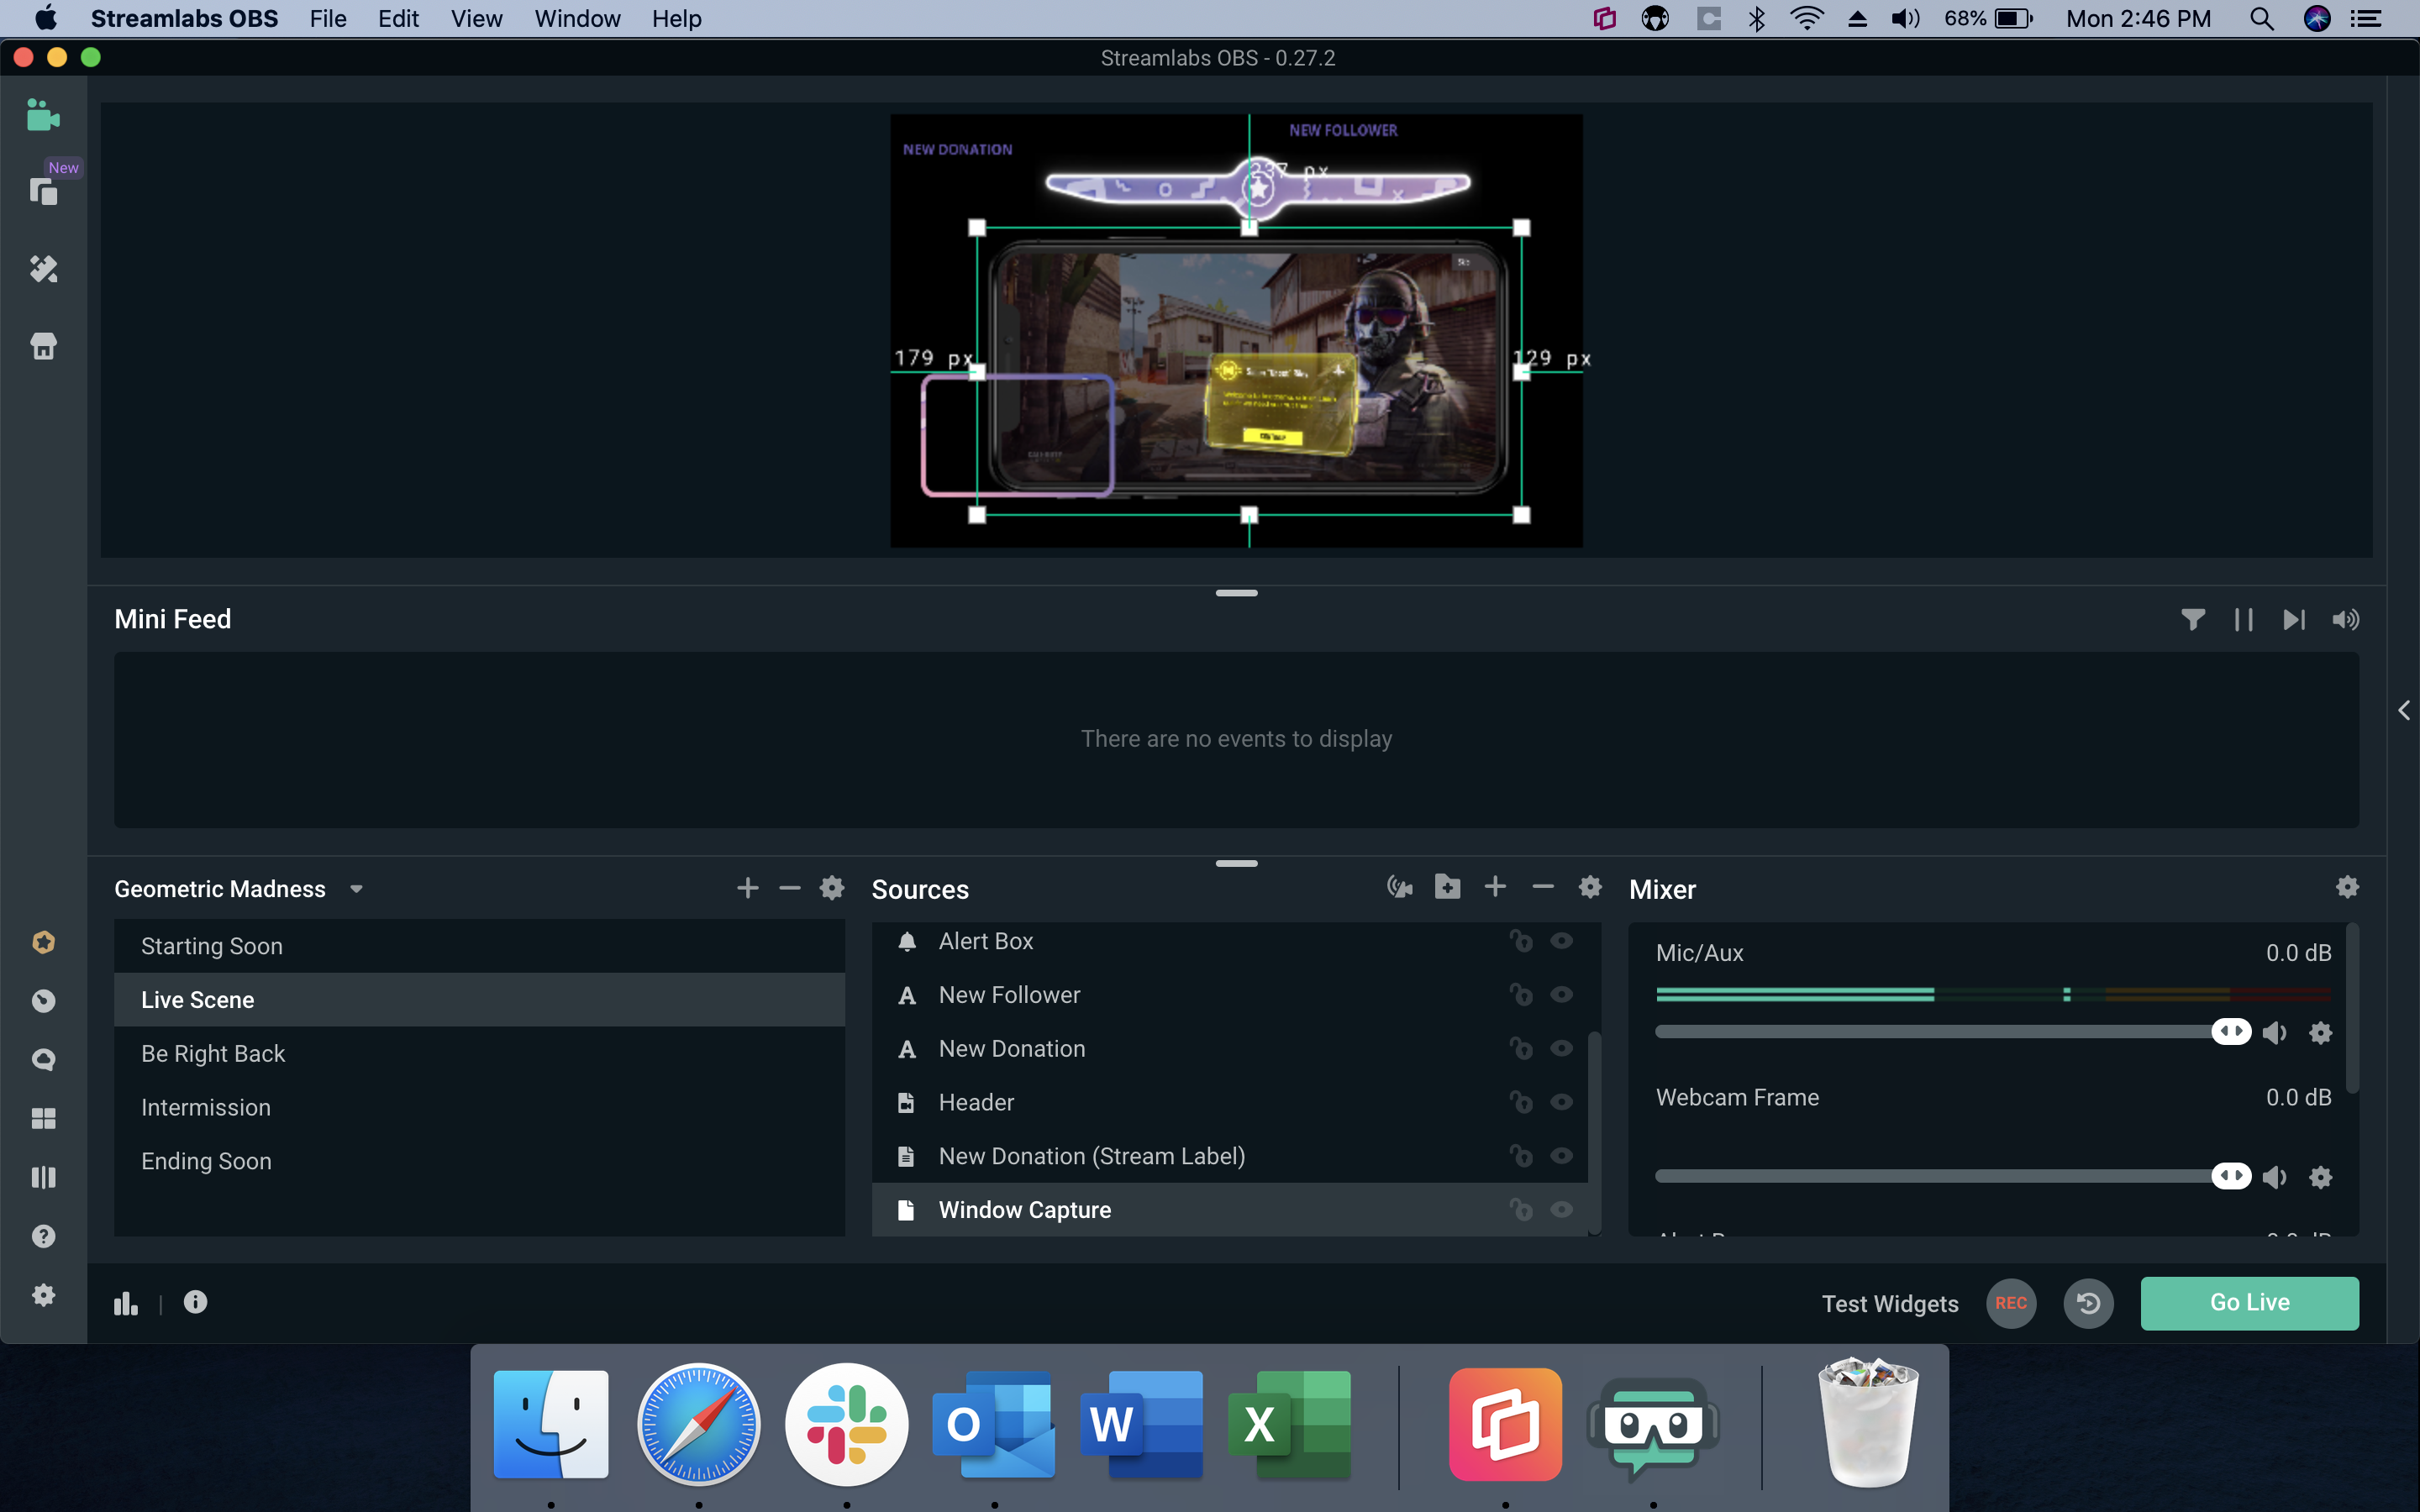Viewport: 2420px width, 1512px height.
Task: Add a new source with the plus icon
Action: point(1494,886)
